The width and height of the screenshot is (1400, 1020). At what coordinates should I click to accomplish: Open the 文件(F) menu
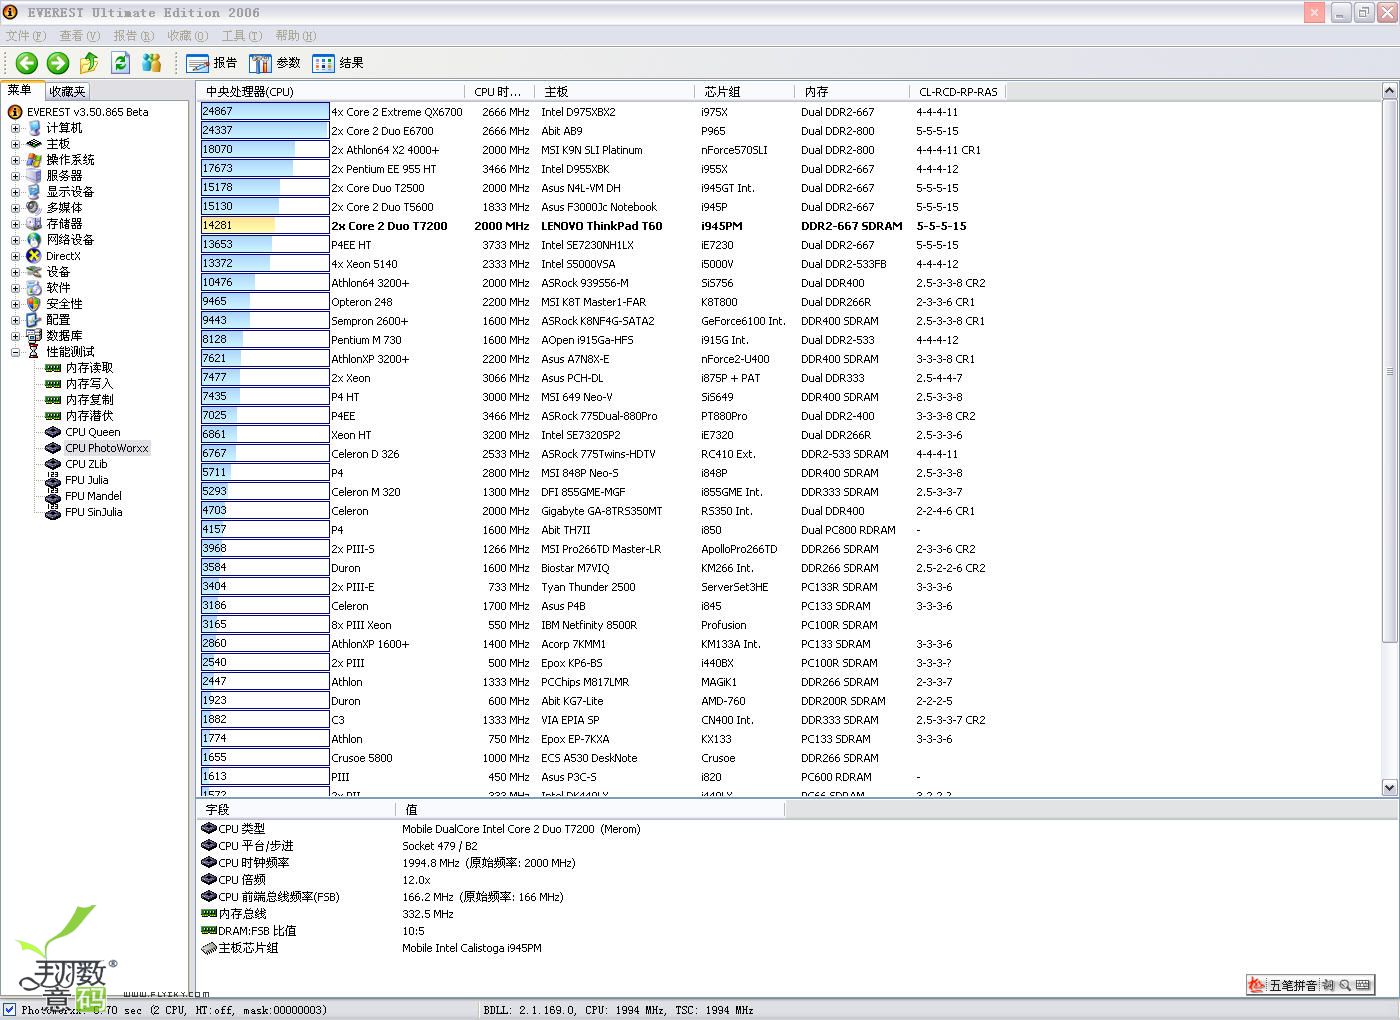point(25,35)
